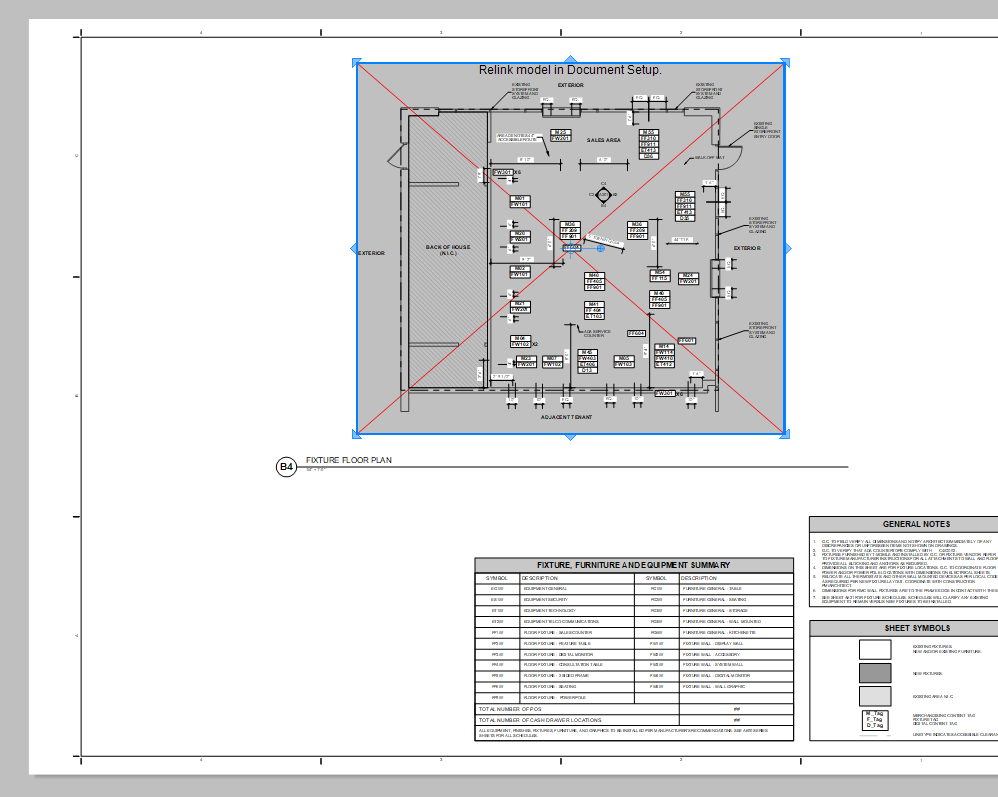This screenshot has width=998, height=797.
Task: Select the entry door callout text
Action: [766, 130]
